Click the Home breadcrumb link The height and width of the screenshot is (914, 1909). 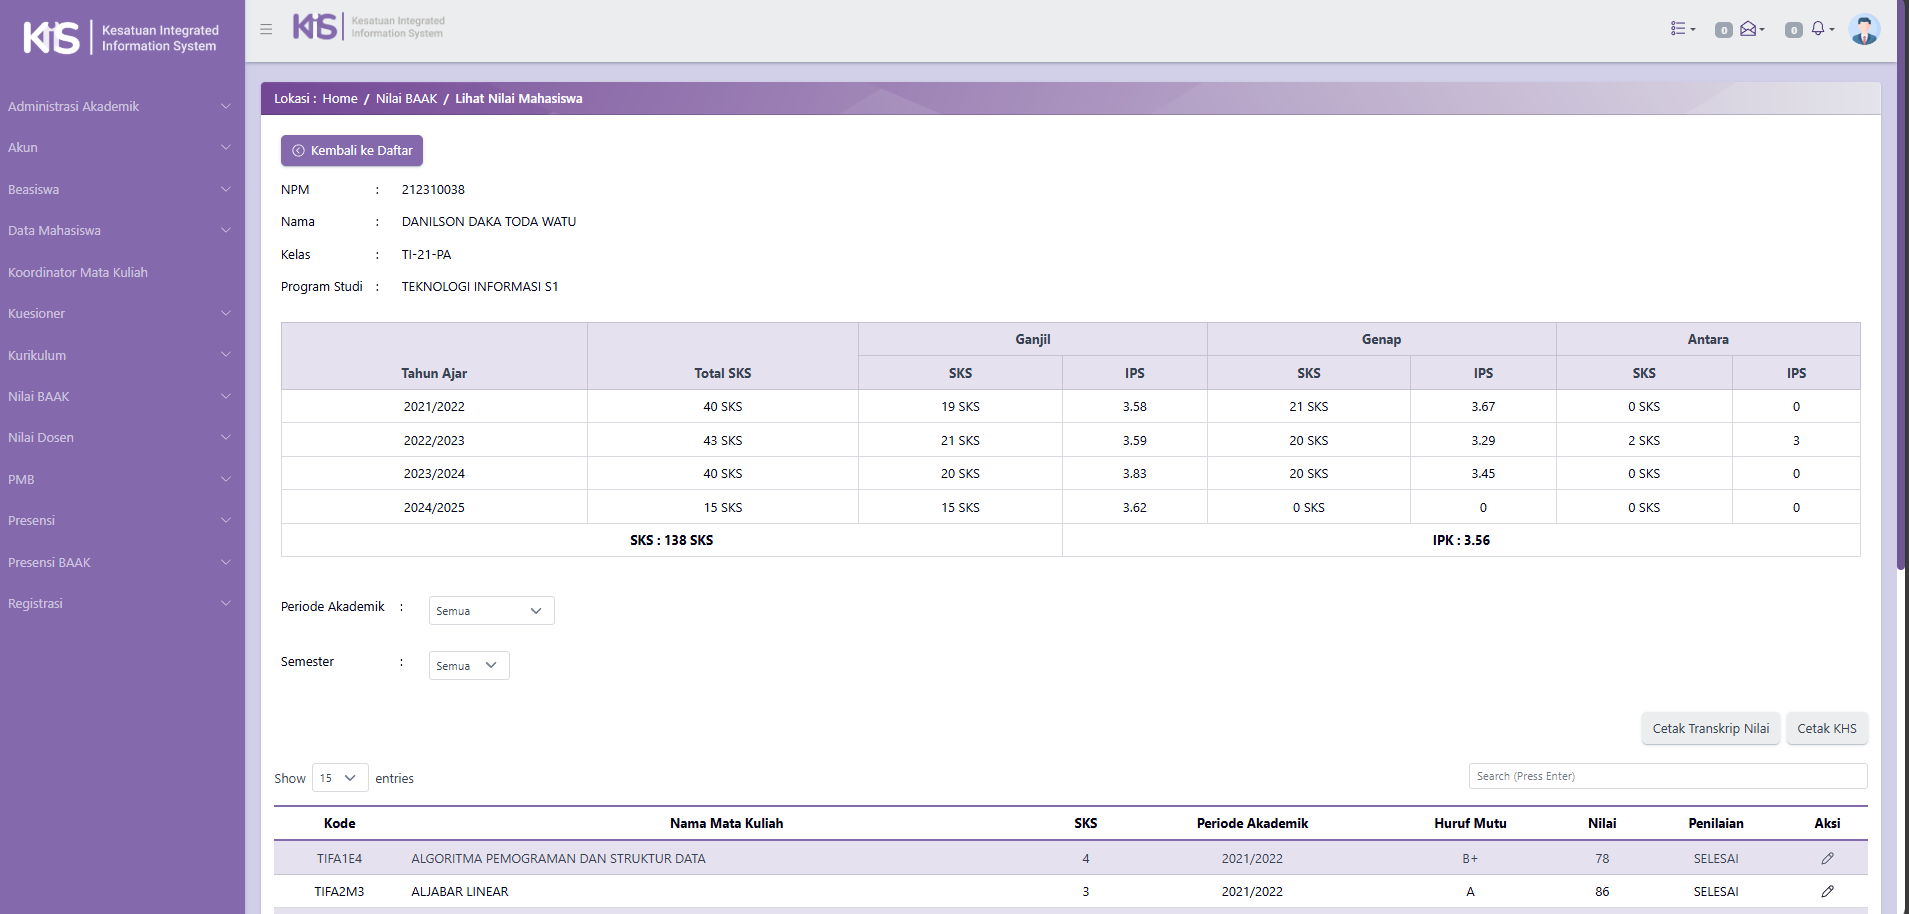340,98
